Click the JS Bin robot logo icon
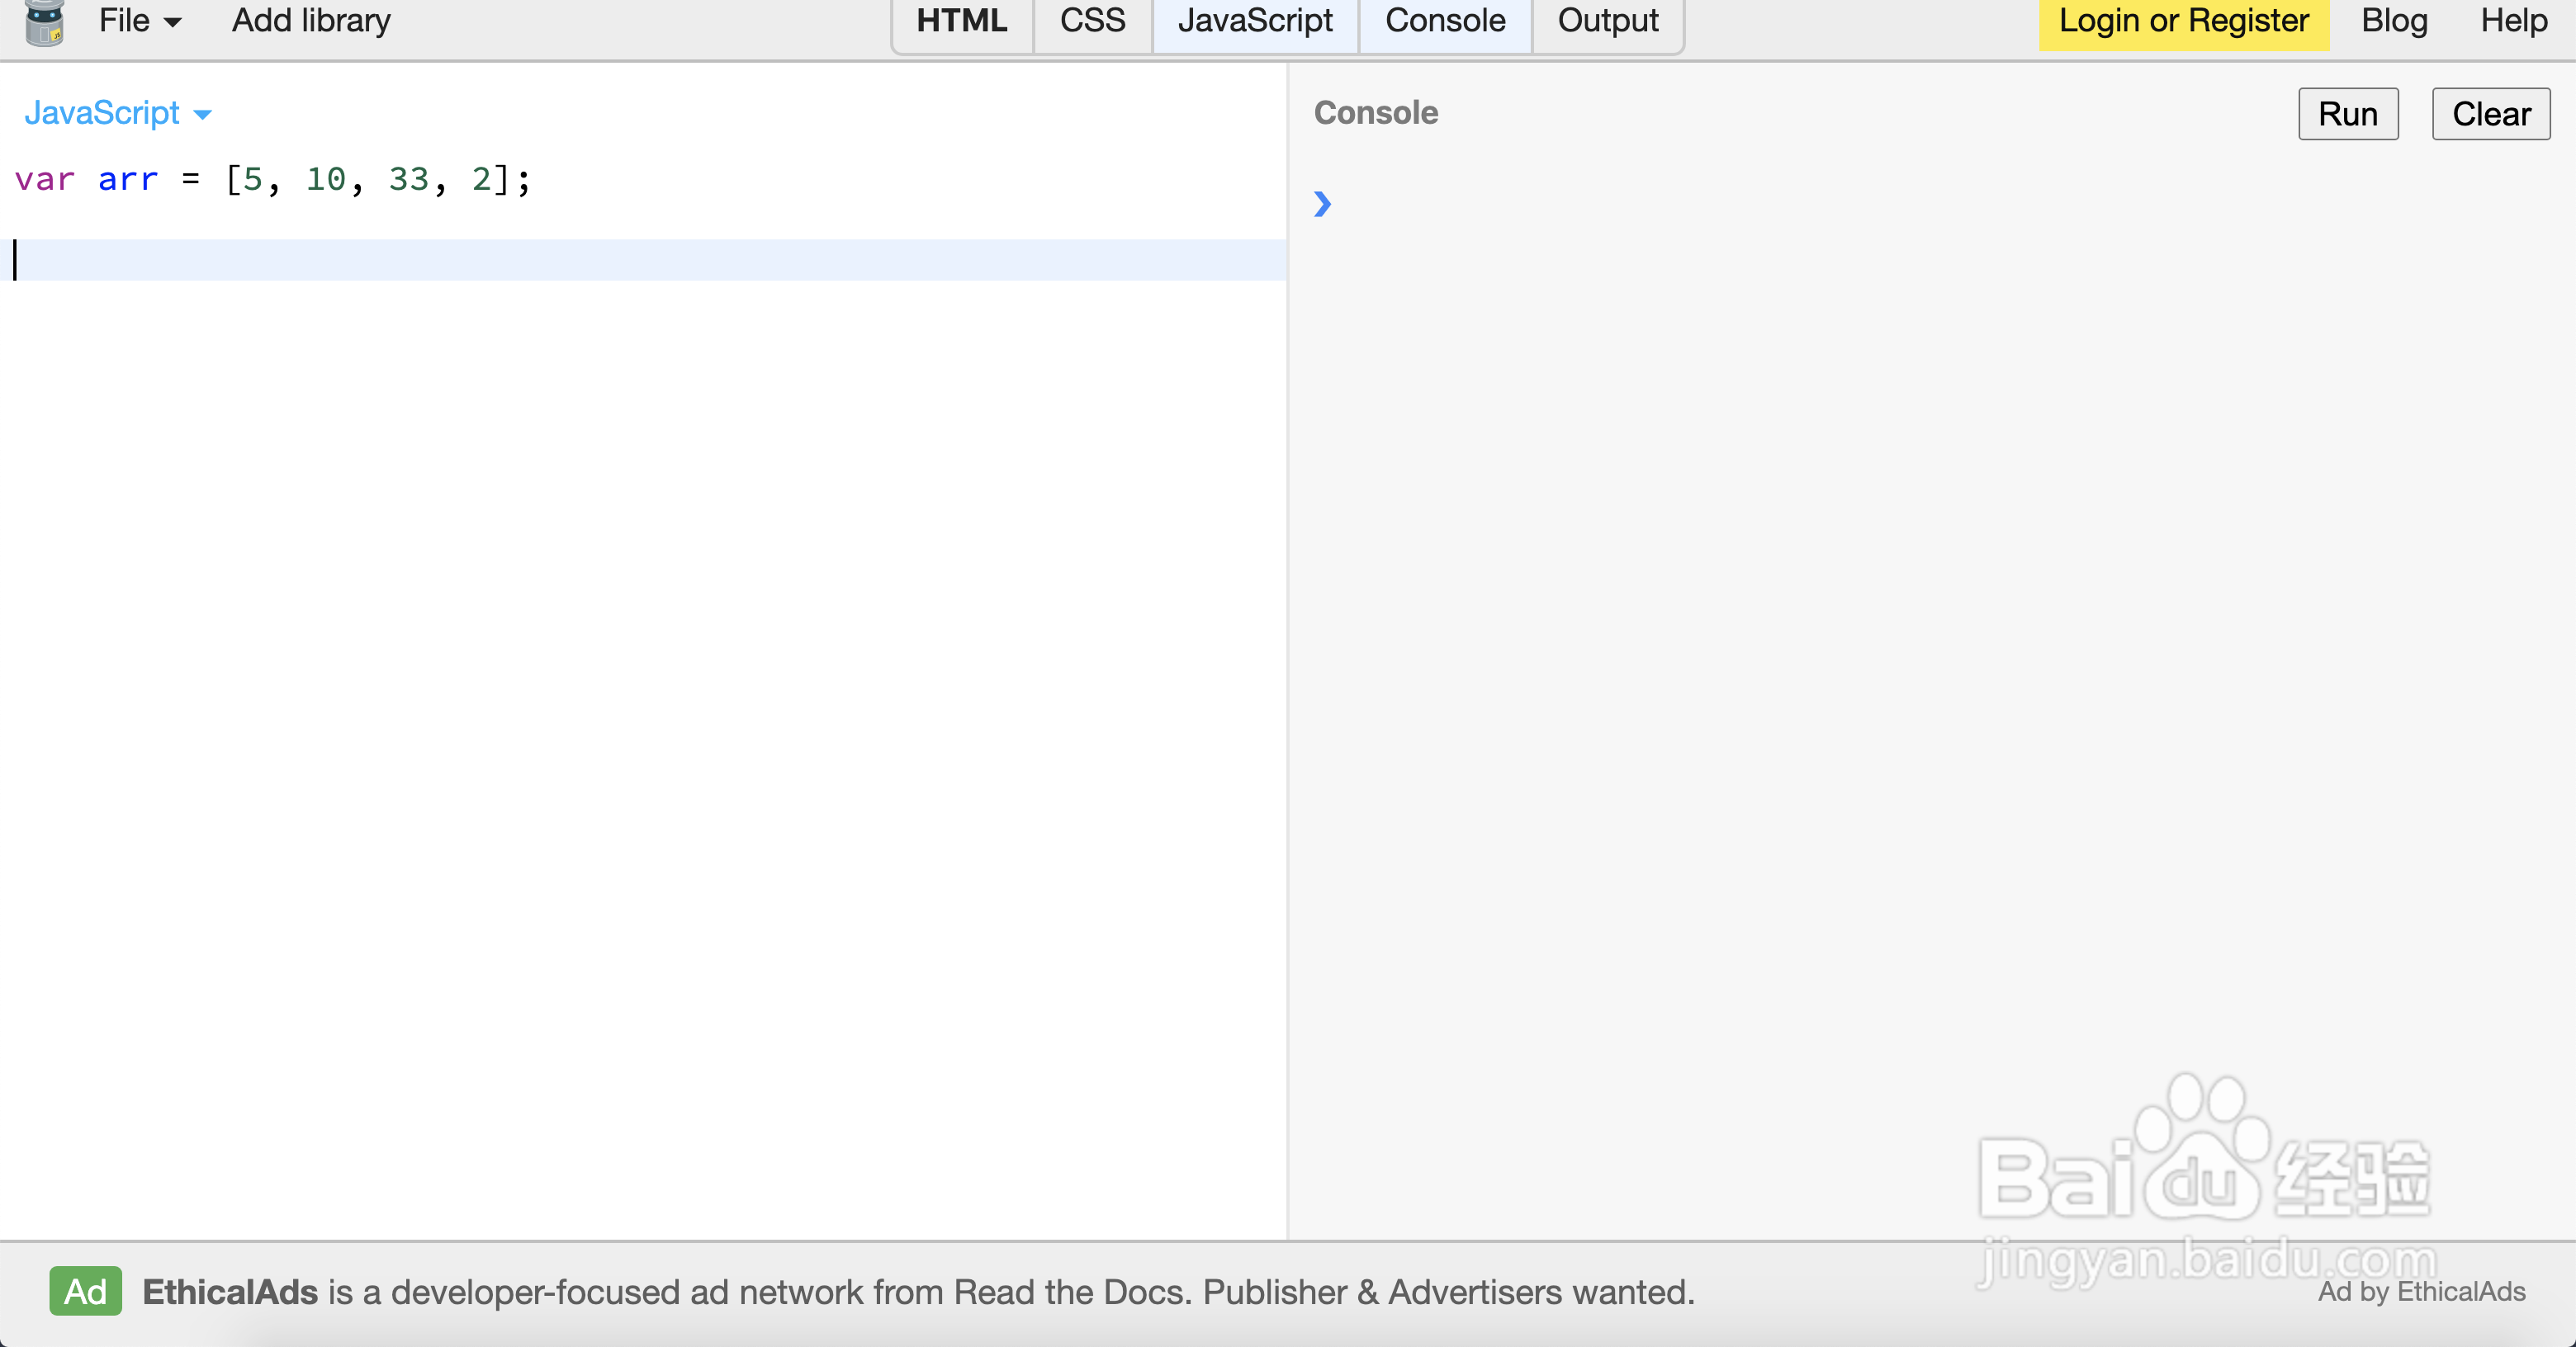Image resolution: width=2576 pixels, height=1347 pixels. (44, 22)
